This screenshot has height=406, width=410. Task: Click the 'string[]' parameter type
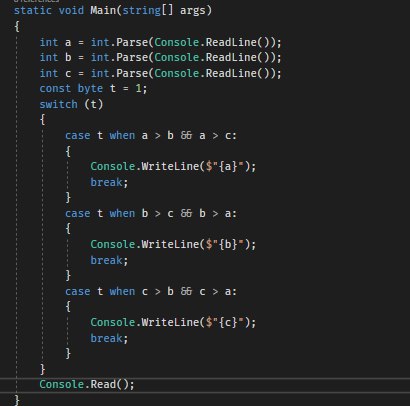(x=148, y=10)
